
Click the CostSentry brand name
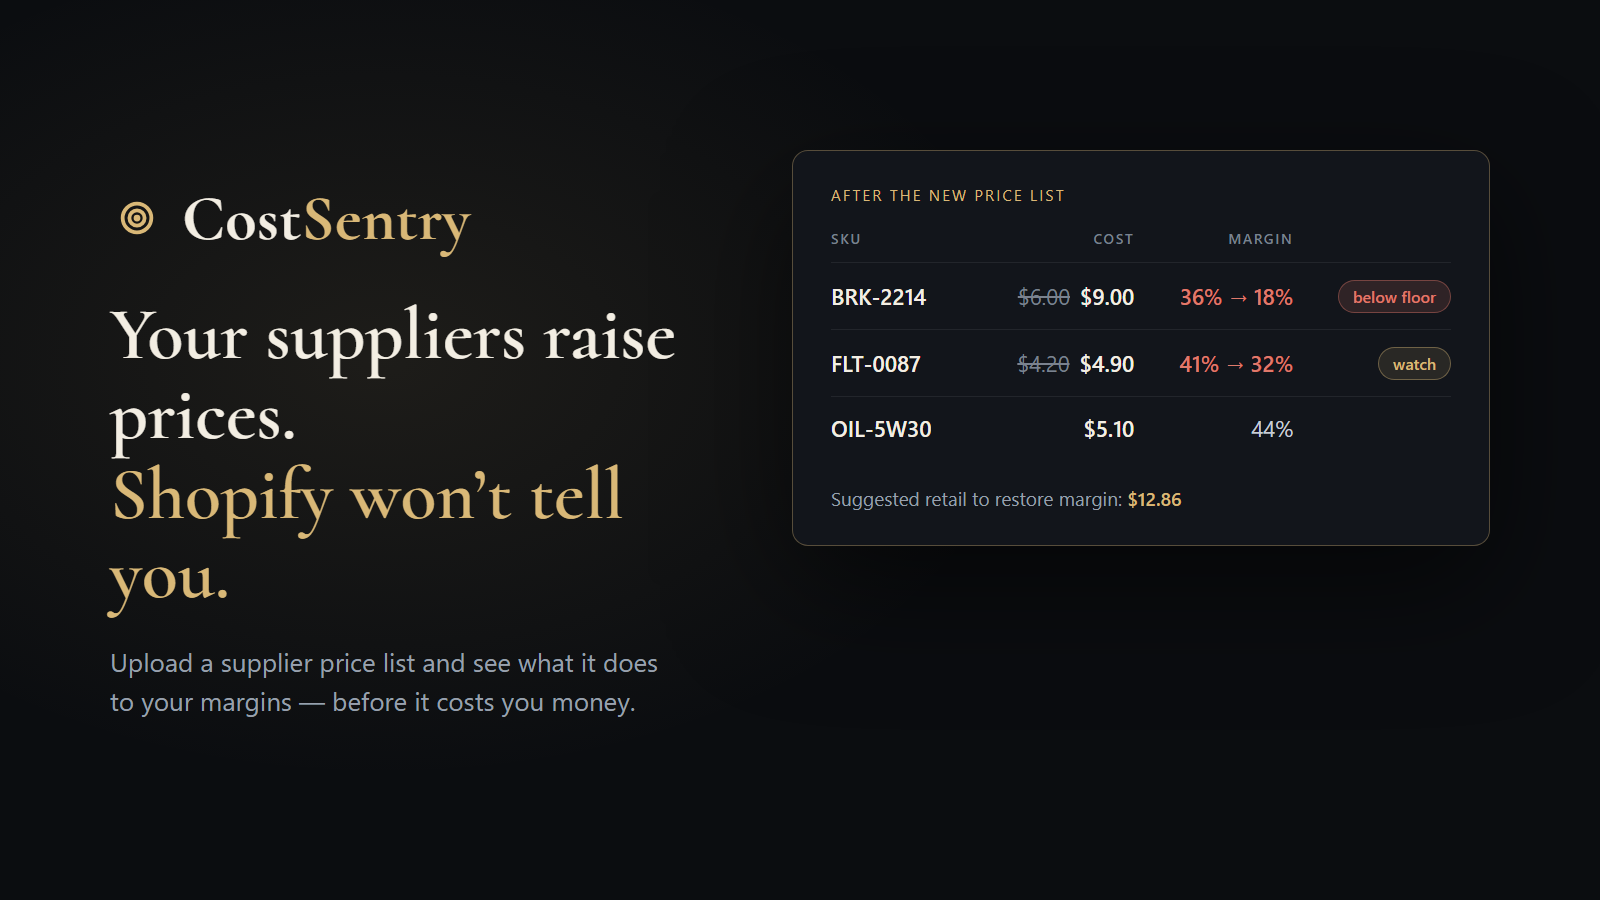(x=326, y=221)
